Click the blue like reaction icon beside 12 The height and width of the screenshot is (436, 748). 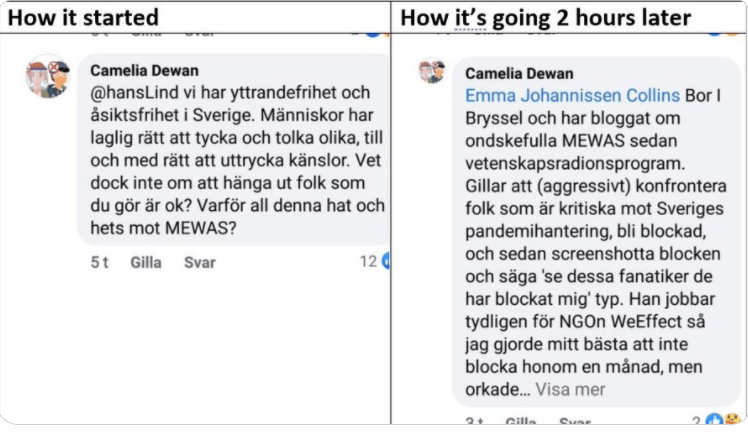click(385, 261)
